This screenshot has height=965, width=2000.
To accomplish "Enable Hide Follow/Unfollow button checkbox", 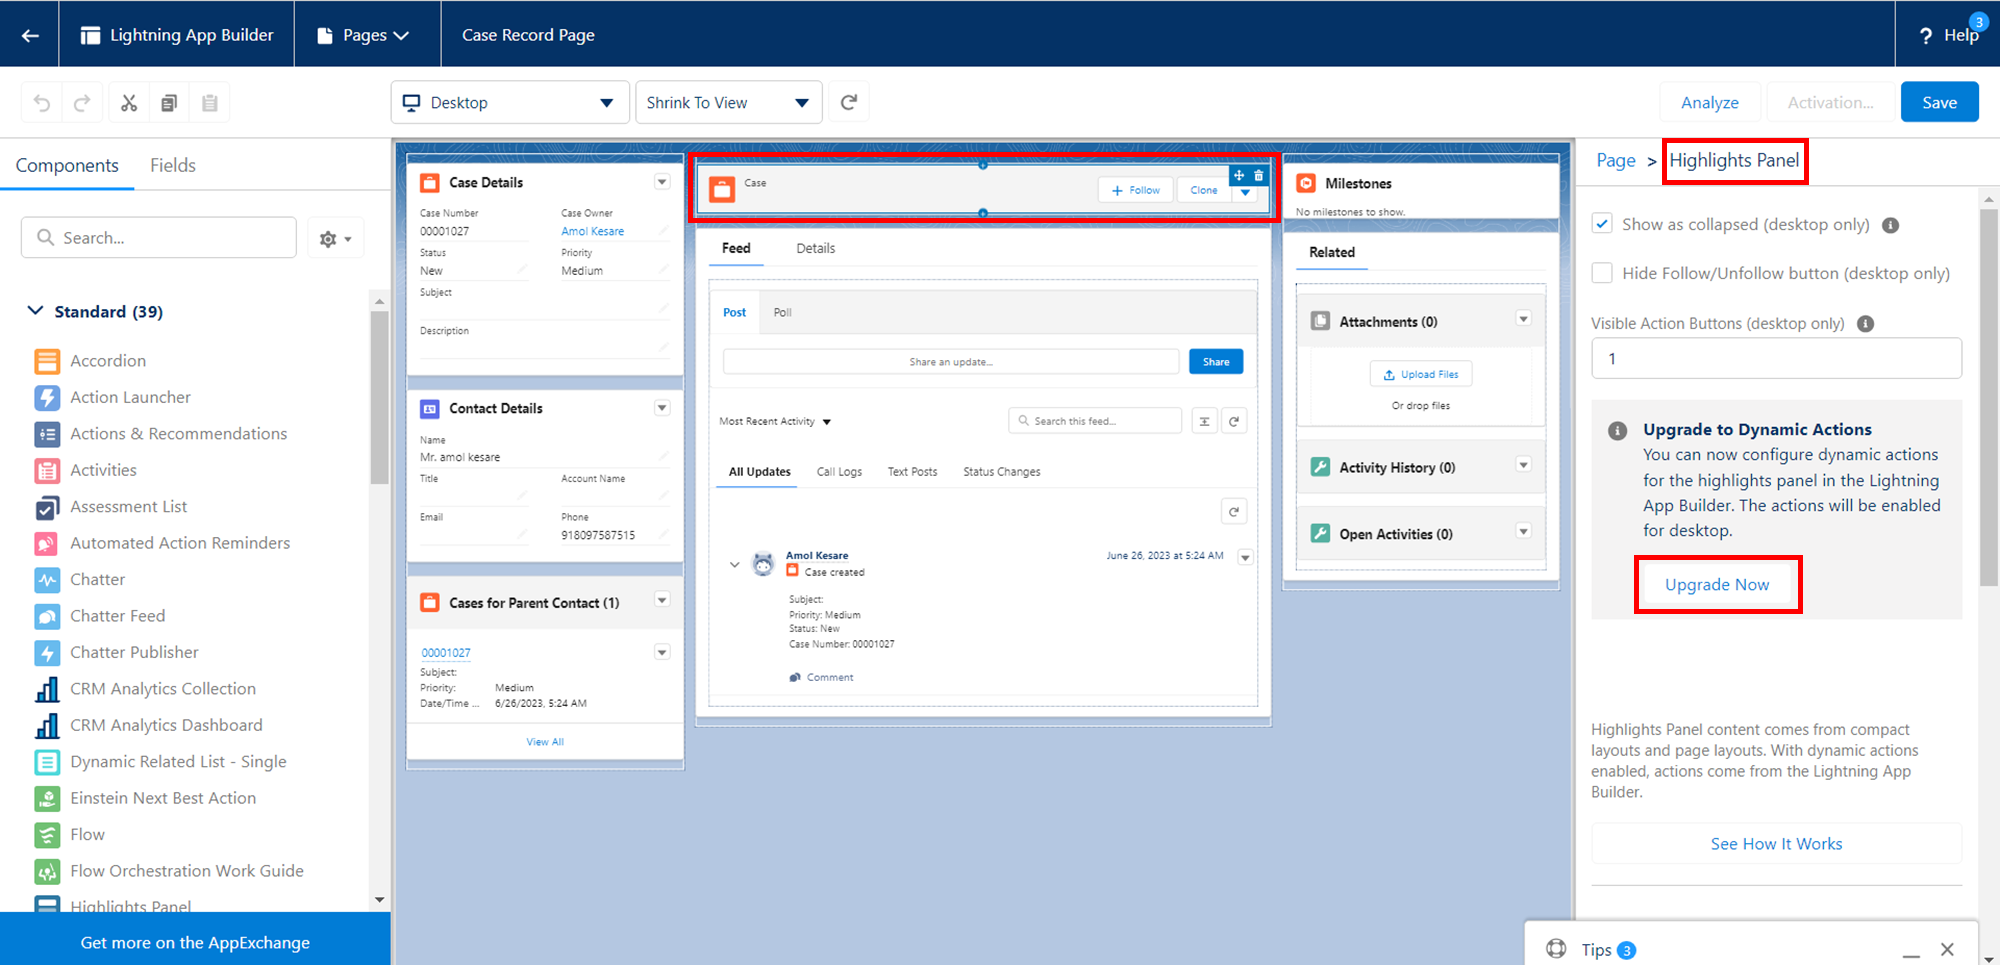I will [x=1602, y=273].
